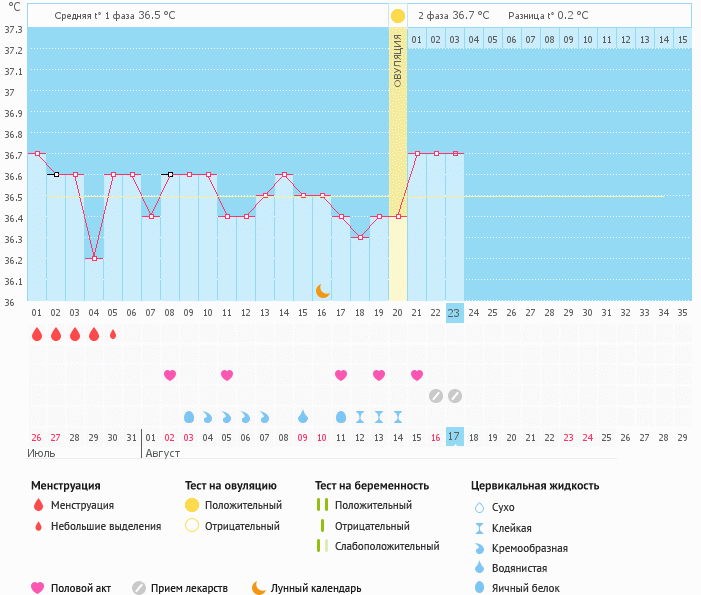Click the Положительный ovulation test legend label
The image size is (701, 595).
(x=243, y=505)
